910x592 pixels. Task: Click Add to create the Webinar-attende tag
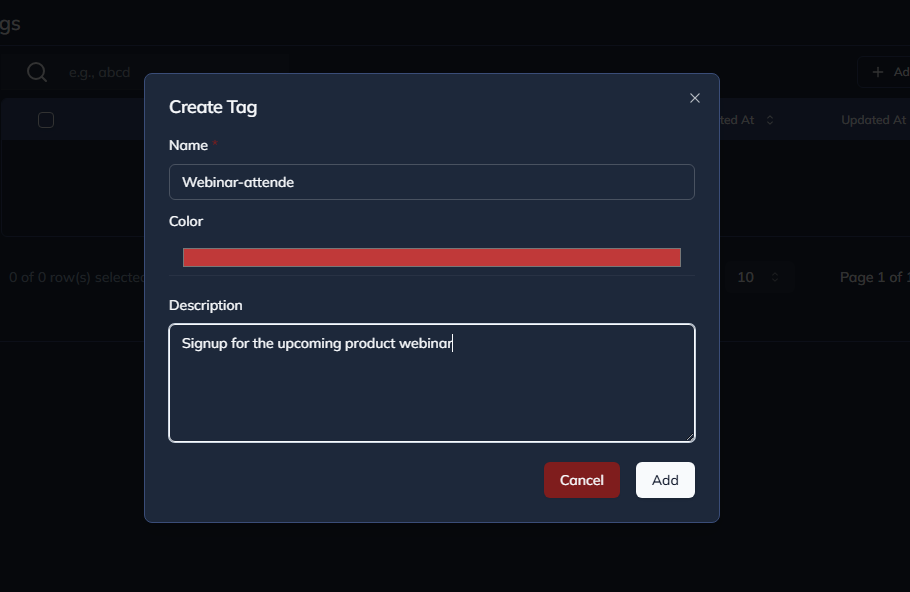pyautogui.click(x=665, y=480)
